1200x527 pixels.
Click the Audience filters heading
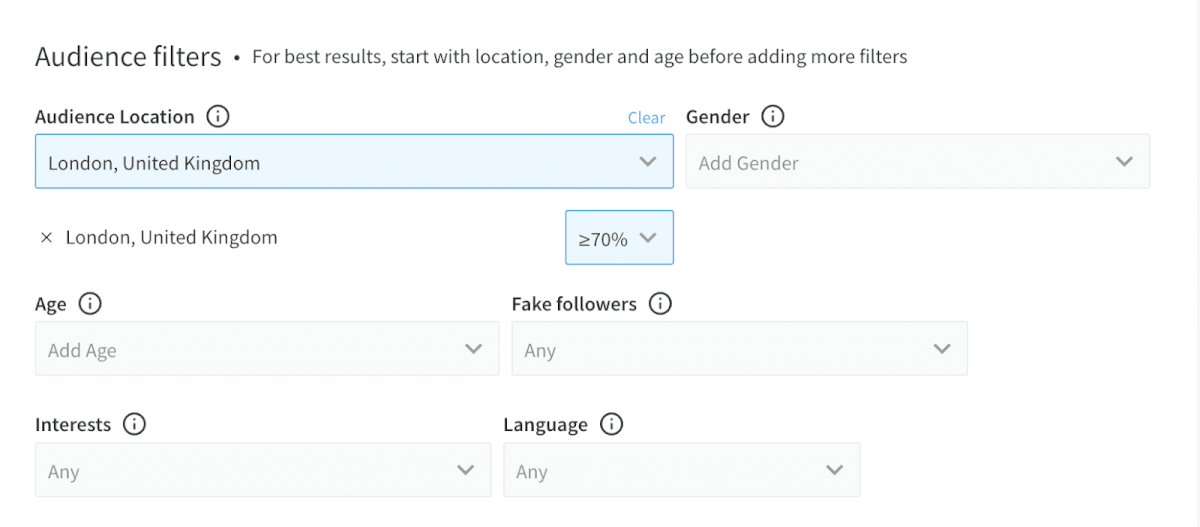click(x=128, y=57)
